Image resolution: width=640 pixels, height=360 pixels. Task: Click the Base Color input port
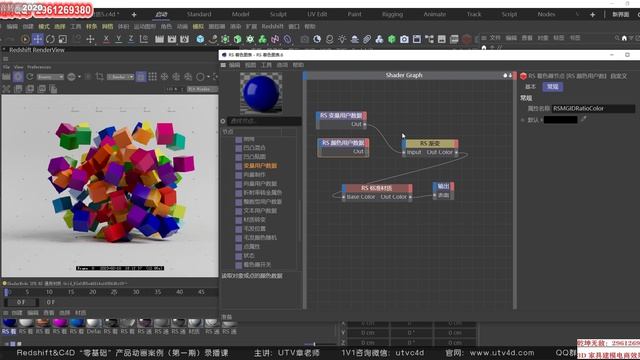coord(344,197)
